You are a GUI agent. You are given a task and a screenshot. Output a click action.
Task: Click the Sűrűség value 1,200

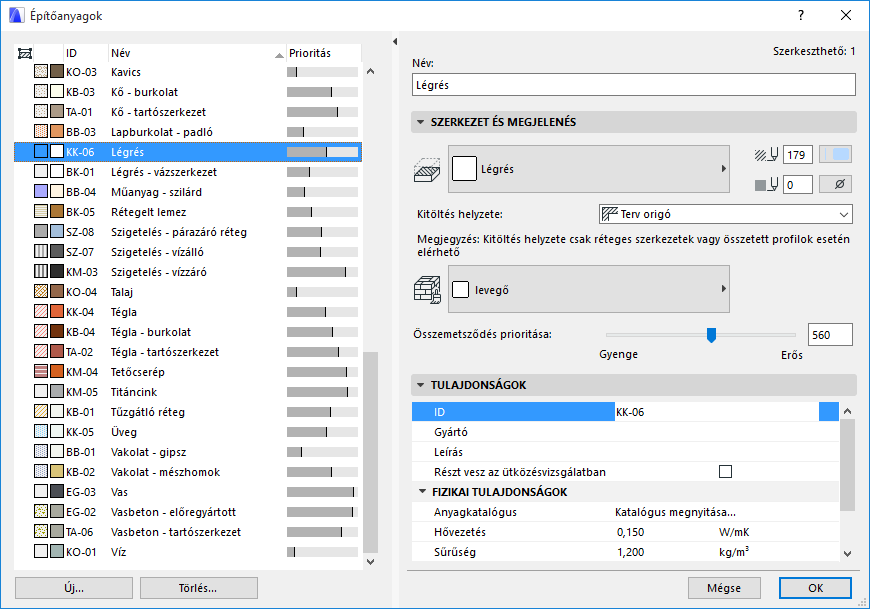click(x=630, y=552)
